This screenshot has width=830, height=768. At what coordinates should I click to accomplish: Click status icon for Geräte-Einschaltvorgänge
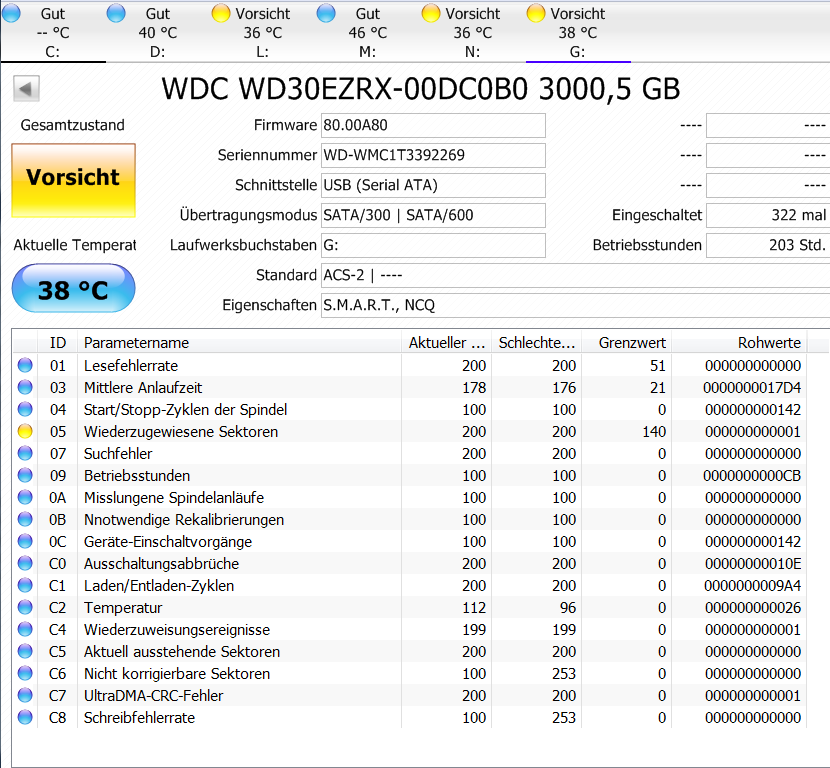pyautogui.click(x=25, y=541)
